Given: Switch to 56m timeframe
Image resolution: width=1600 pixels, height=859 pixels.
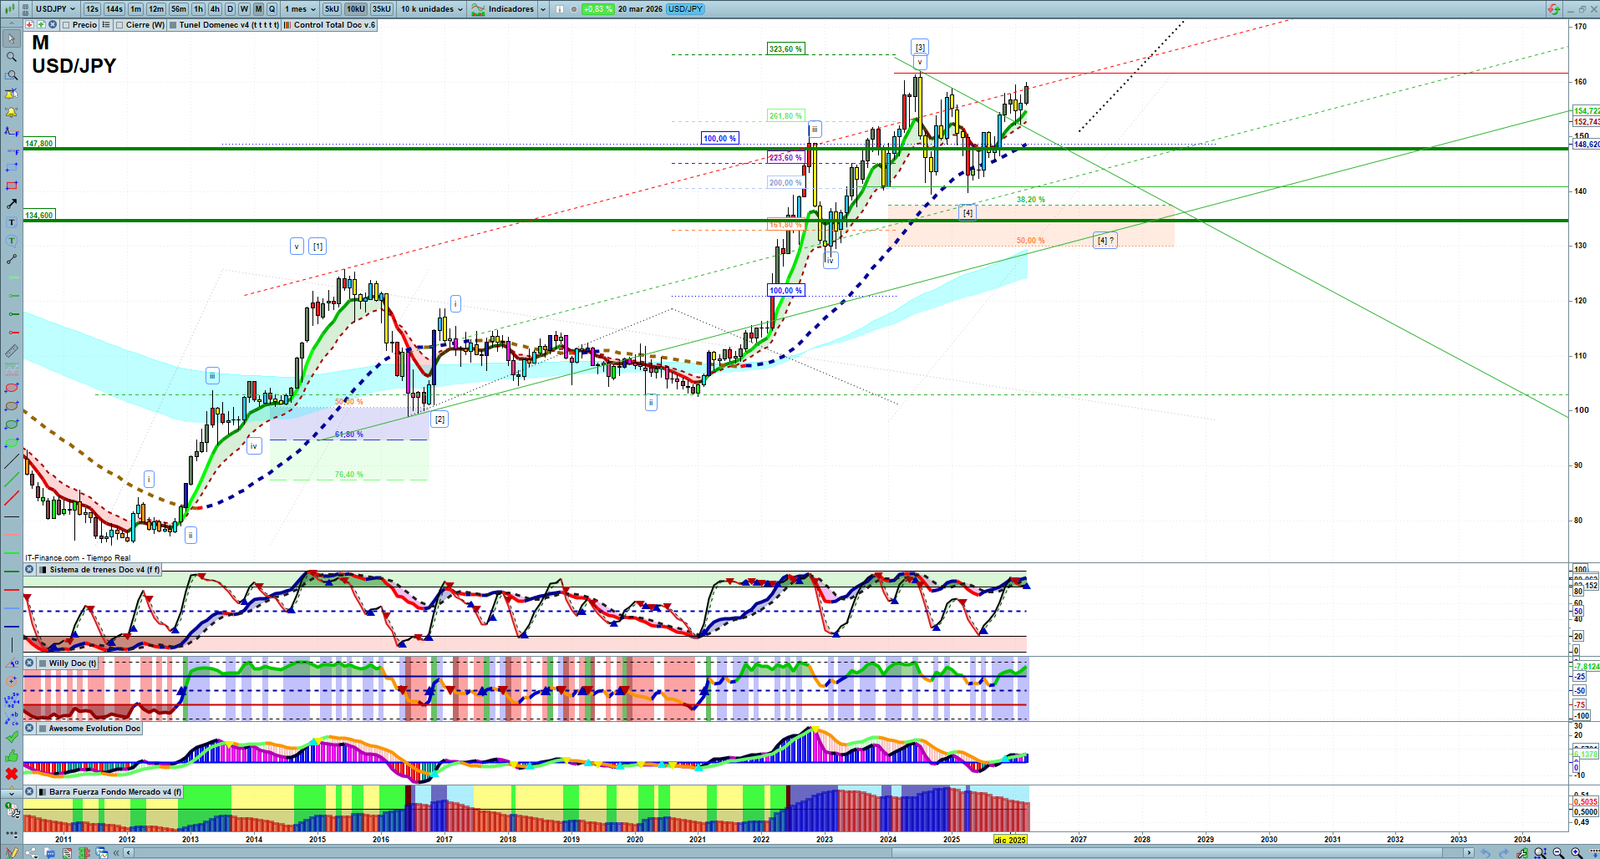Looking at the screenshot, I should coord(178,9).
